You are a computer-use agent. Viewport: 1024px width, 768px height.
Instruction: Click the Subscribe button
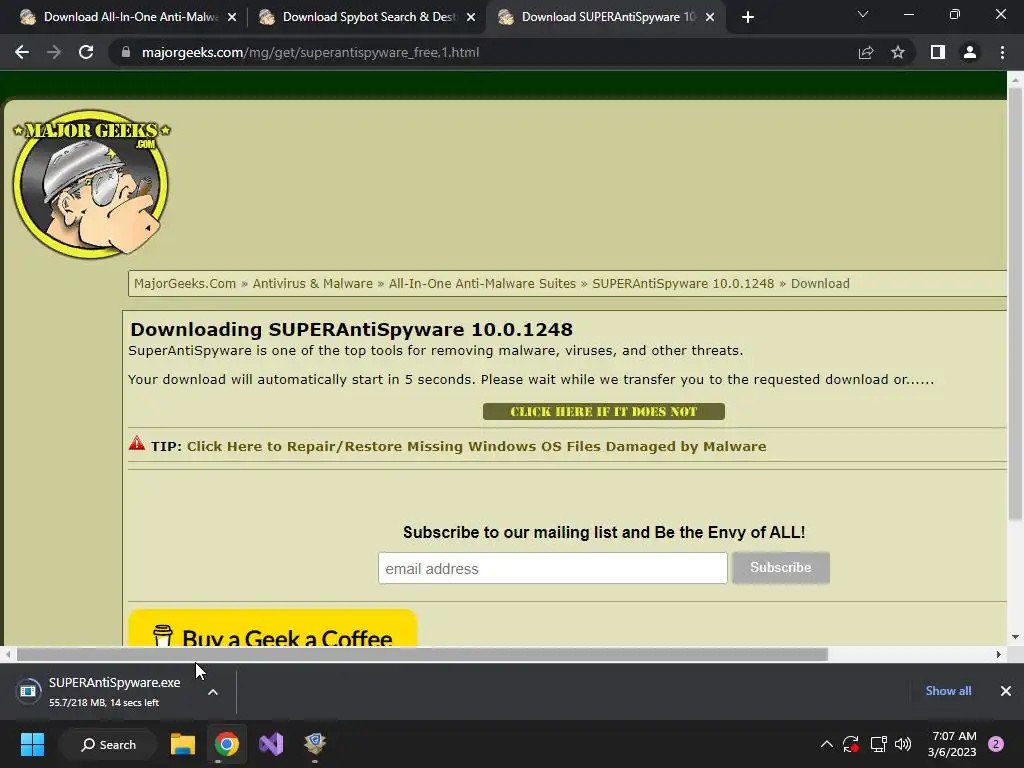(x=780, y=568)
